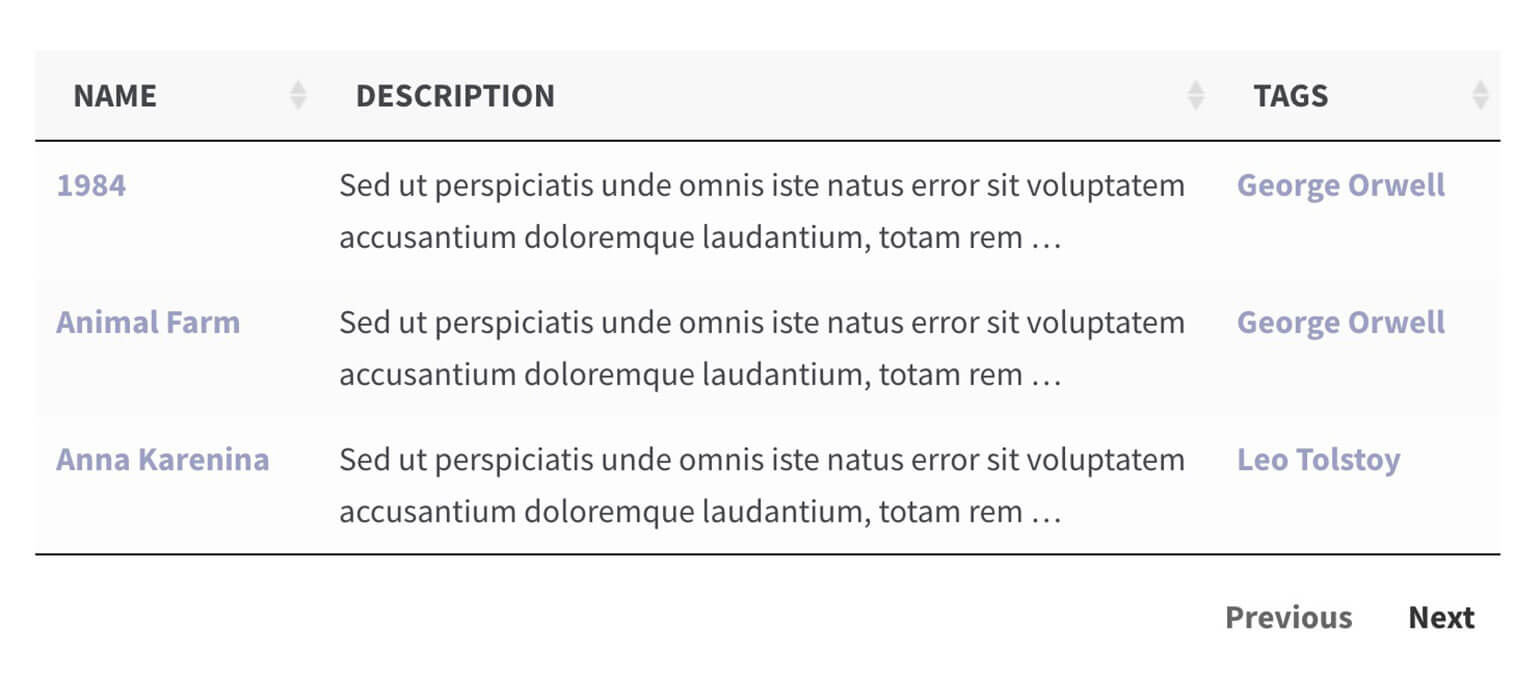
Task: Go to the Previous page
Action: (1288, 618)
